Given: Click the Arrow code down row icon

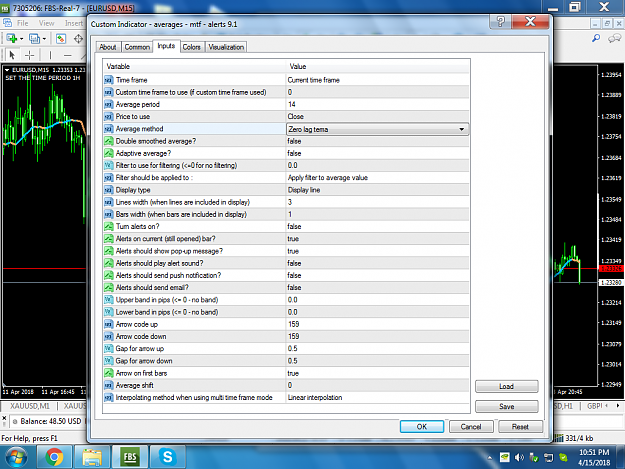Looking at the screenshot, I should coord(109,336).
